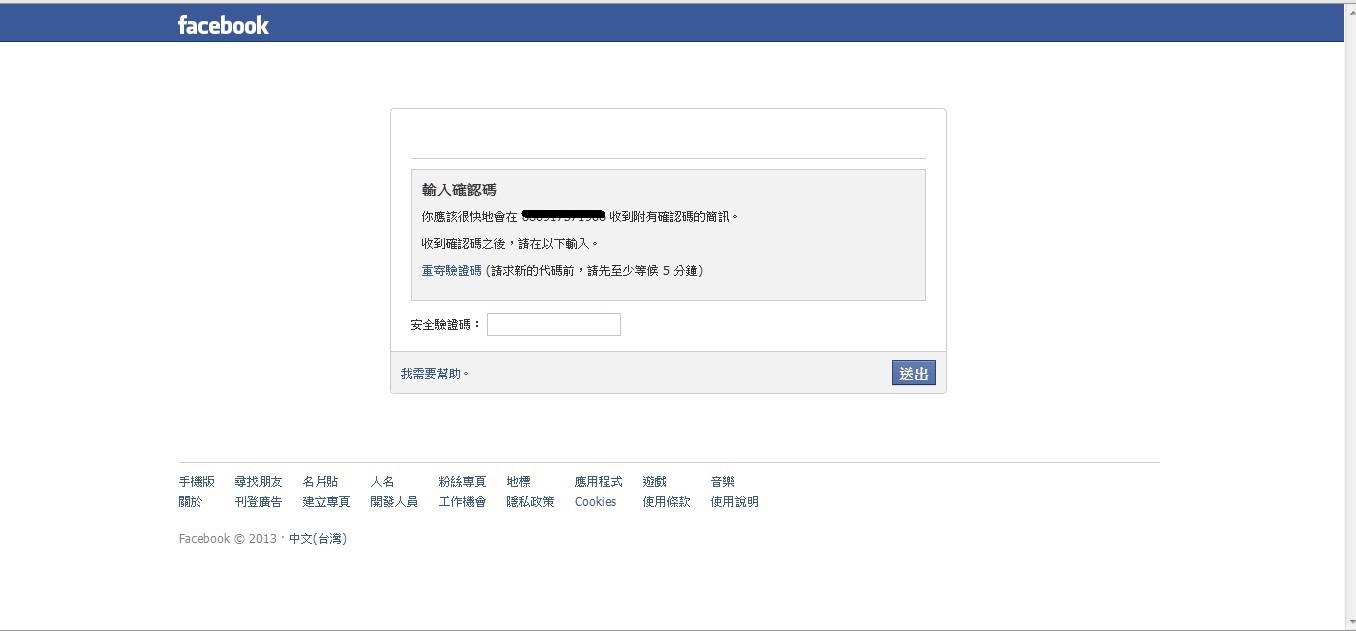Screen dimensions: 1356x631
Task: Go to 工作機會 footer link
Action: tap(462, 502)
